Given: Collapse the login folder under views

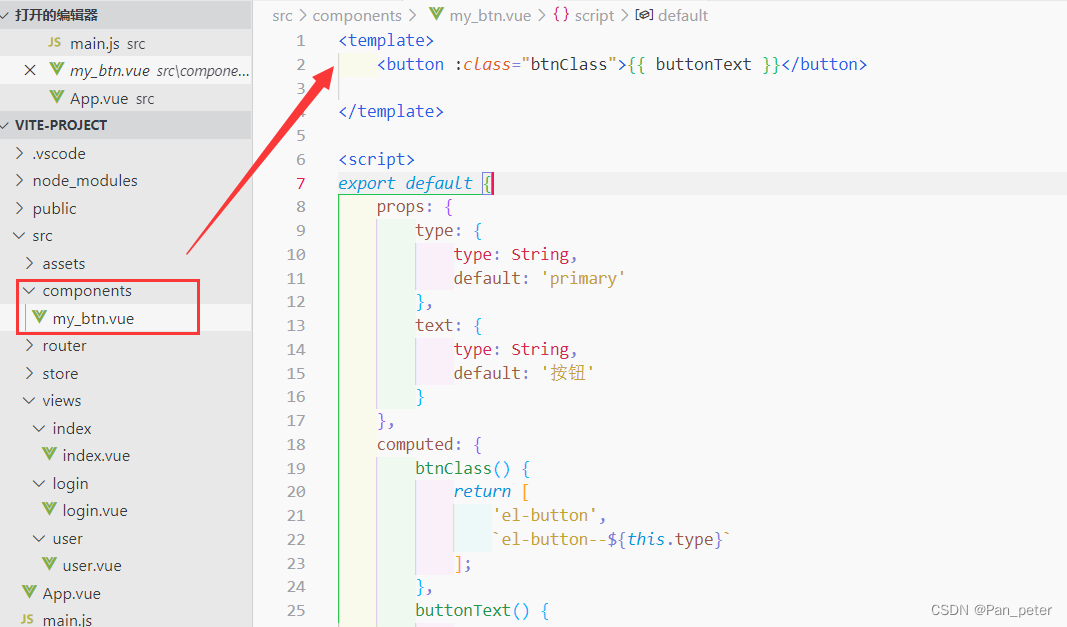Looking at the screenshot, I should tap(39, 483).
